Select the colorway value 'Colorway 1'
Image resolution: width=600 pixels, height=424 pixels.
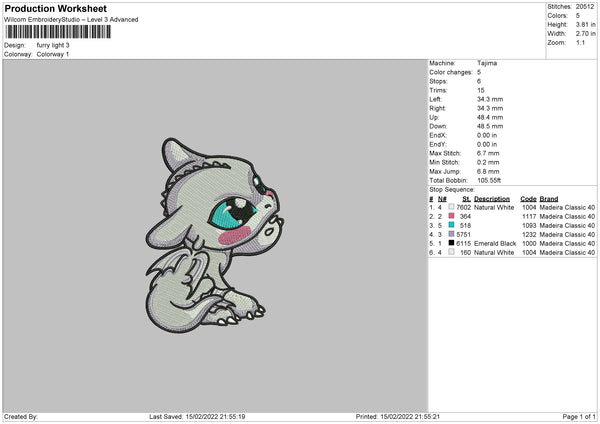click(53, 54)
